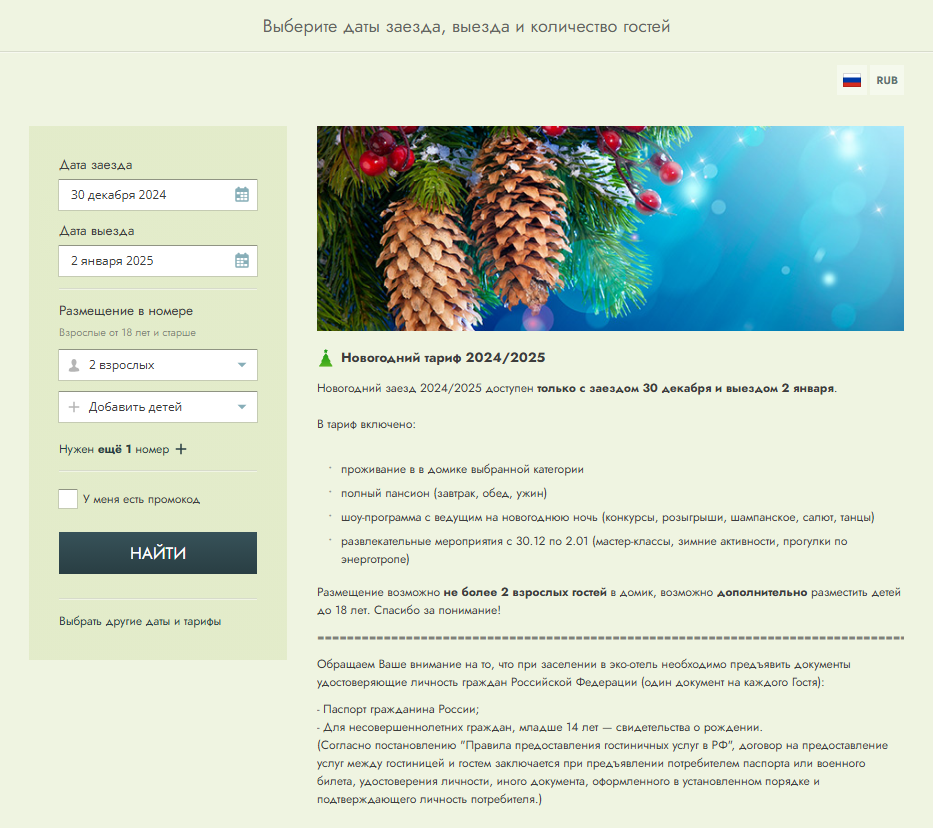933x828 pixels.
Task: Click the Russian flag language icon
Action: 851,80
